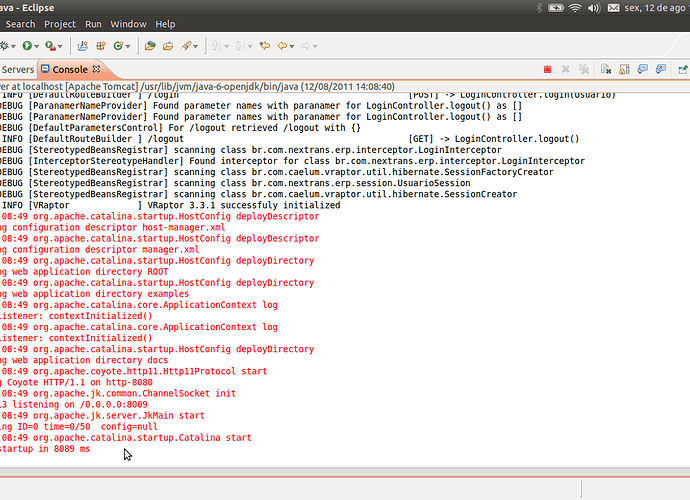Open the Search menu
This screenshot has height=500, width=690.
point(20,24)
